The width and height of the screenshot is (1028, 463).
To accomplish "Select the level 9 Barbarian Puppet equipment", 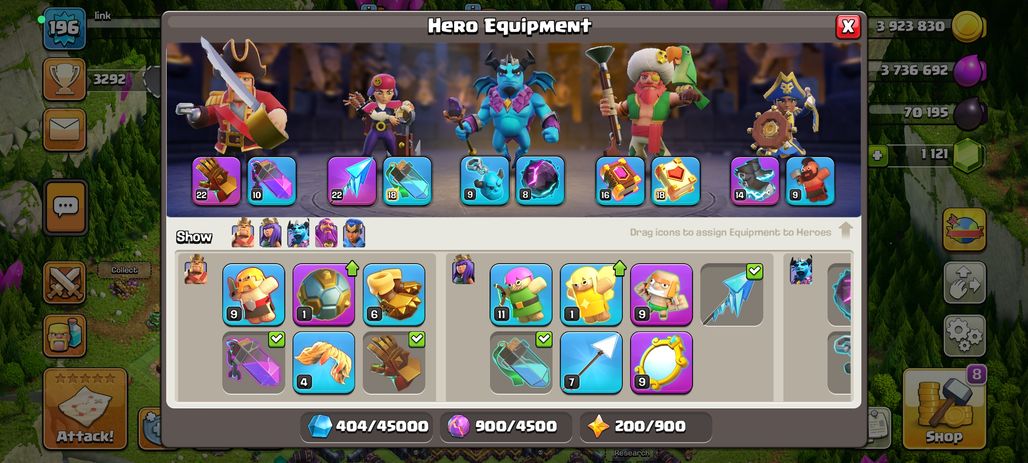I will (x=254, y=294).
